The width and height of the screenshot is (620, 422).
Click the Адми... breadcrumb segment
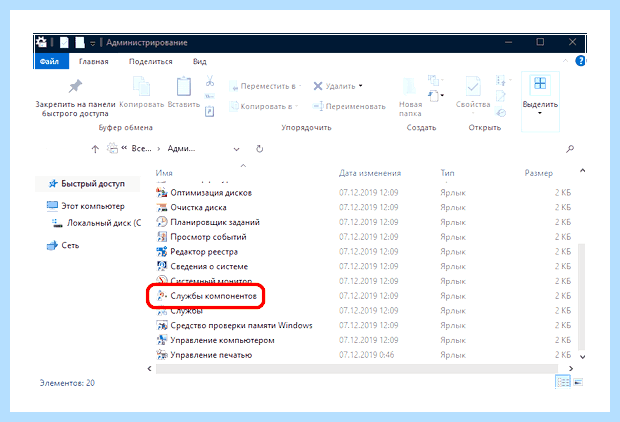(x=181, y=149)
